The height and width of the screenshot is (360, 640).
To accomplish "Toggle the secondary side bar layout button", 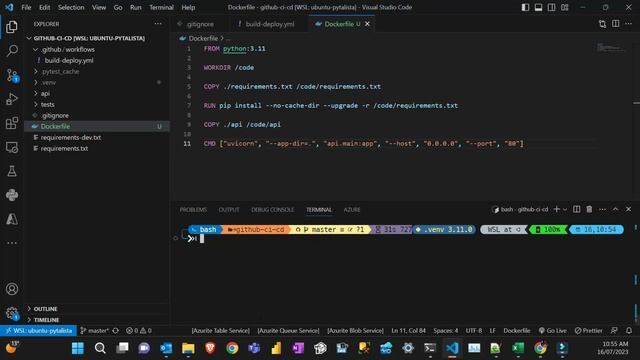I will pos(551,7).
